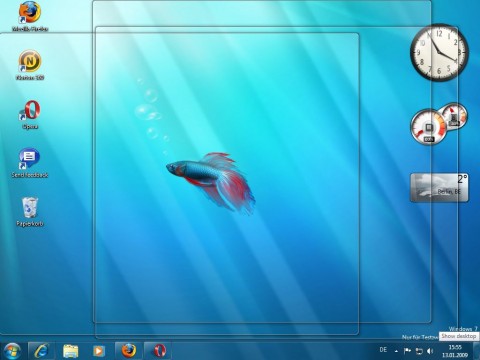Open the Mozilla Firefox desktop shortcut
Image resolution: width=480 pixels, height=360 pixels.
click(x=30, y=15)
